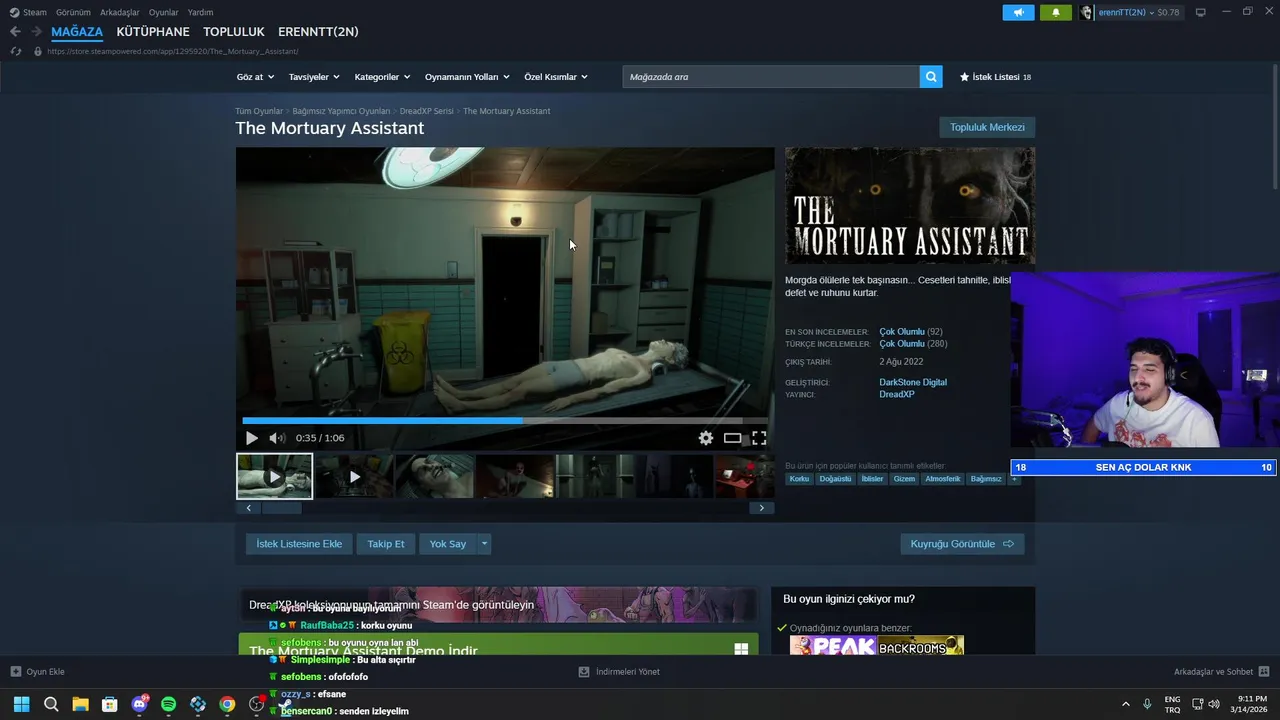1280x720 pixels.
Task: Open İndirmeleri Yönet downloads
Action: 619,672
